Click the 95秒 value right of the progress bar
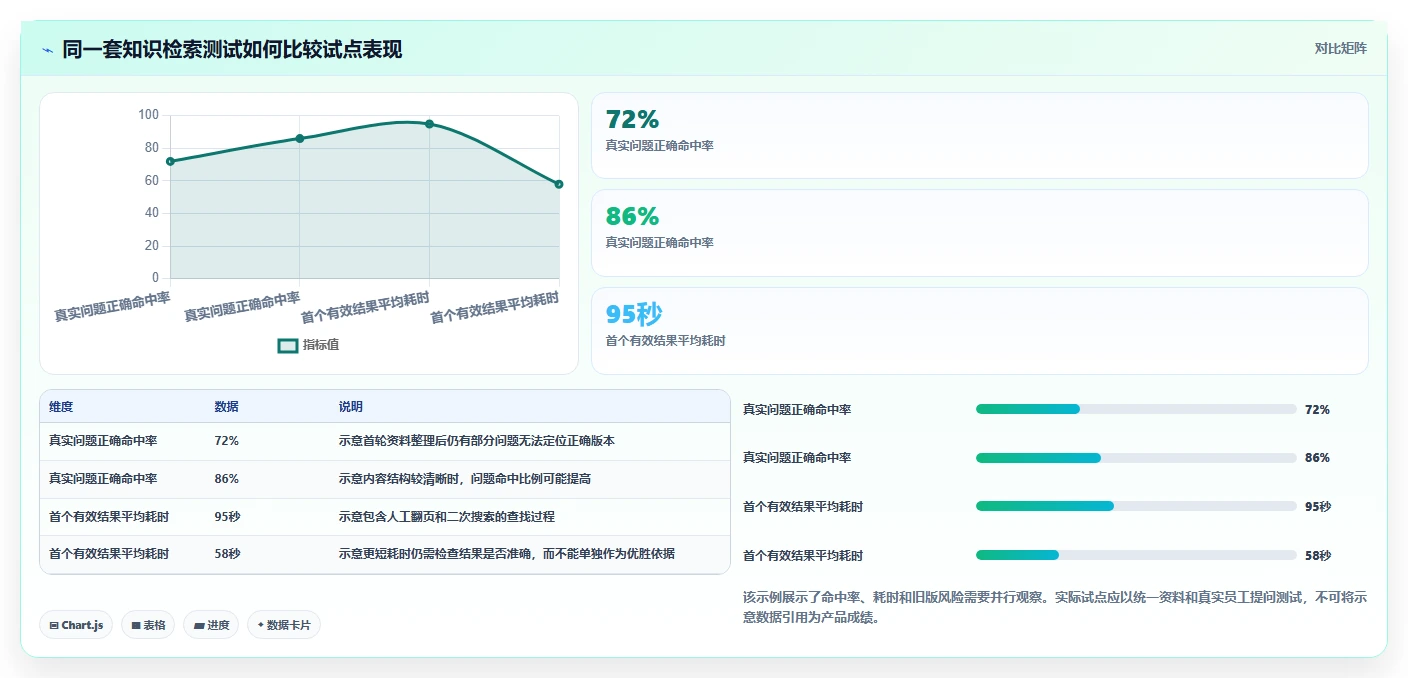1408x678 pixels. [x=1318, y=507]
